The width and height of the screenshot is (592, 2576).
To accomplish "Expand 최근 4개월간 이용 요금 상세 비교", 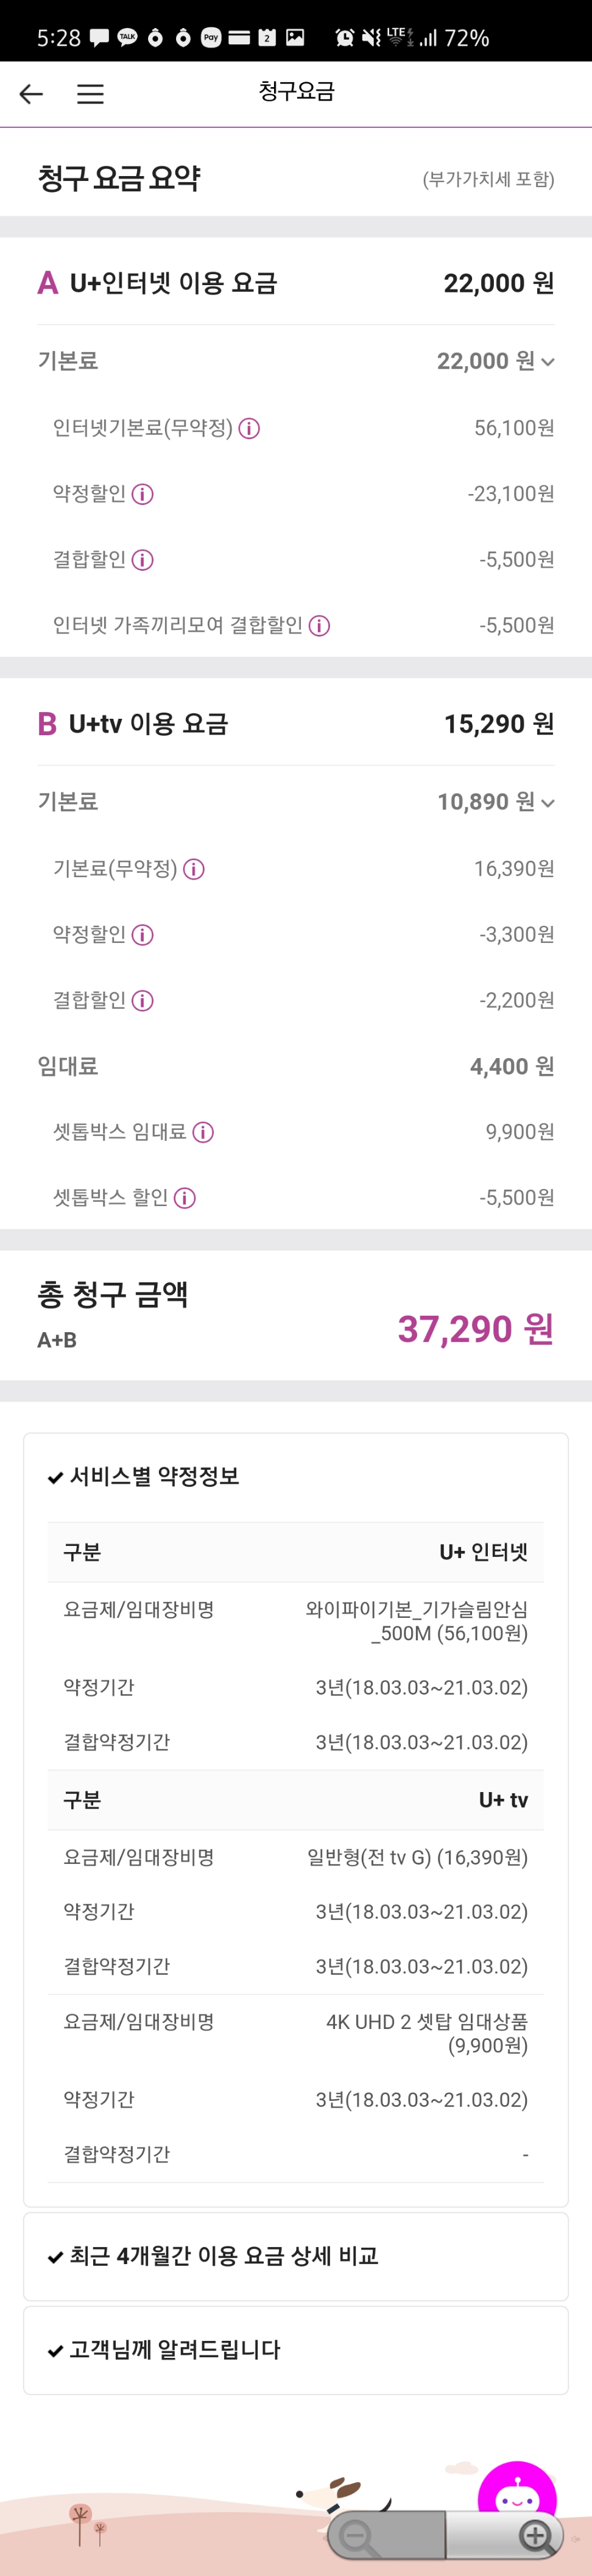I will (223, 2256).
